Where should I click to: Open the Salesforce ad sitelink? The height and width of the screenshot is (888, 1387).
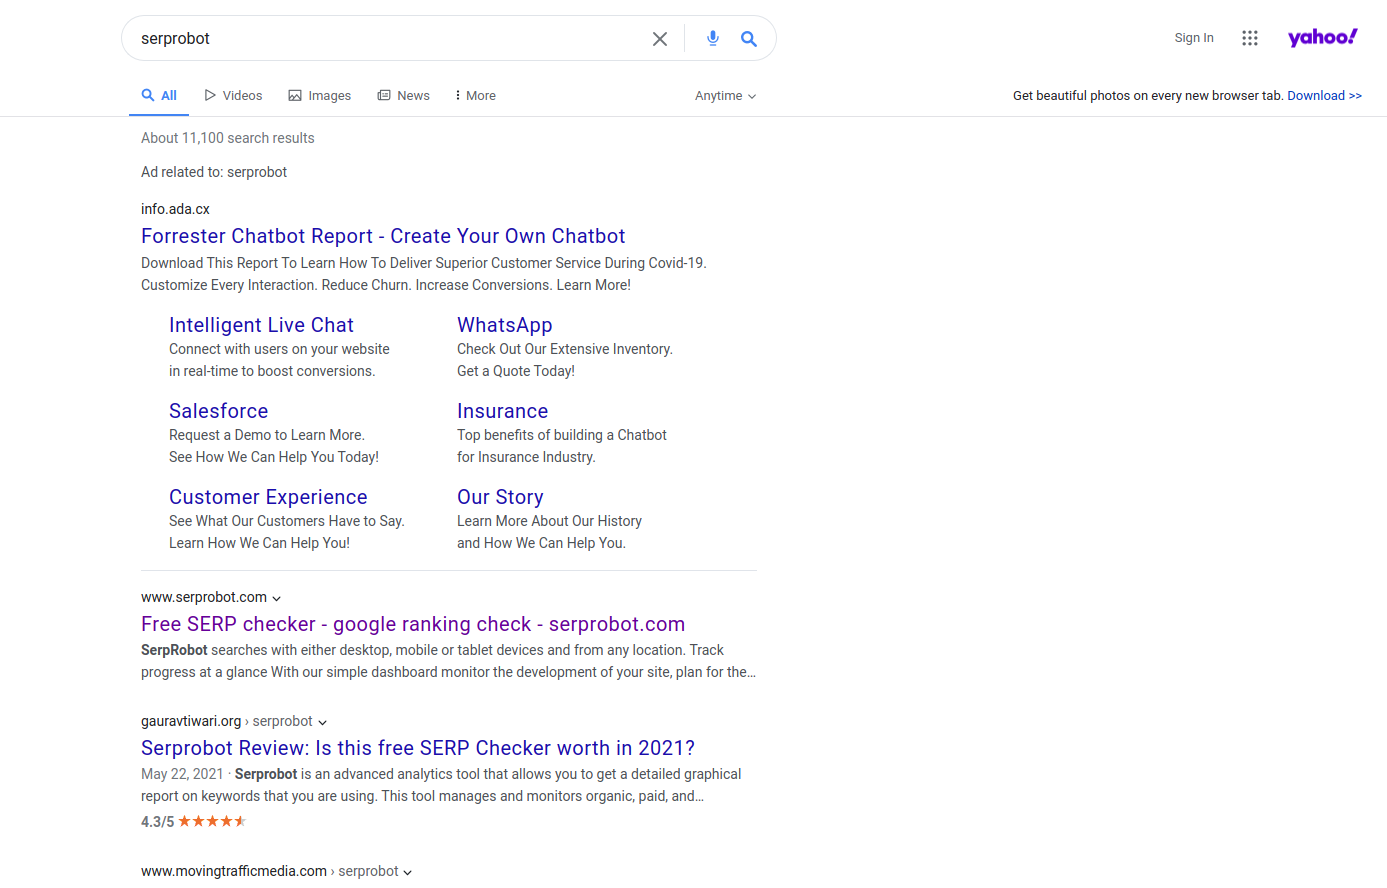click(x=218, y=411)
